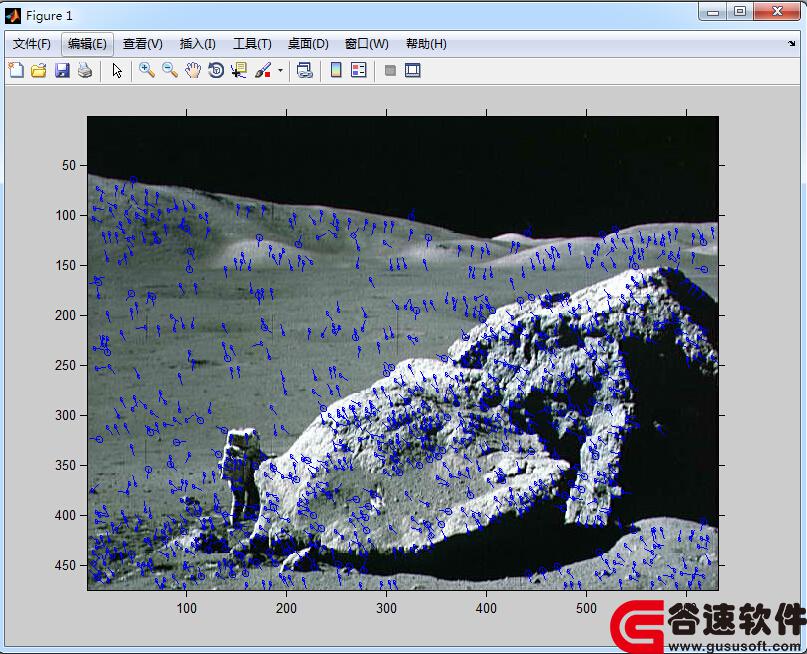This screenshot has height=654, width=807.
Task: Insert a legend from the toolbar
Action: click(x=359, y=70)
